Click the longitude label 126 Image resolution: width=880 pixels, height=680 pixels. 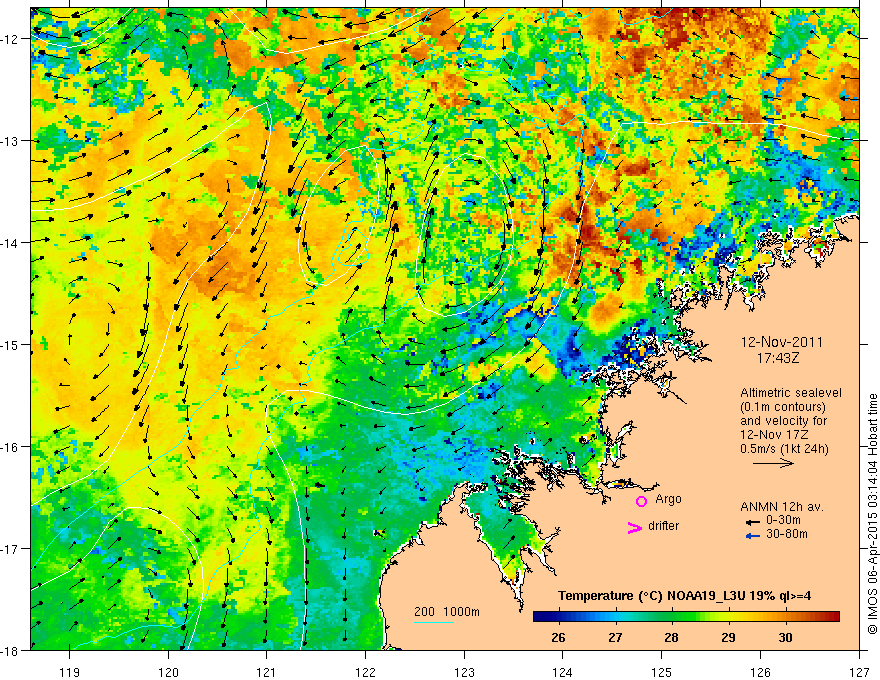tap(760, 672)
